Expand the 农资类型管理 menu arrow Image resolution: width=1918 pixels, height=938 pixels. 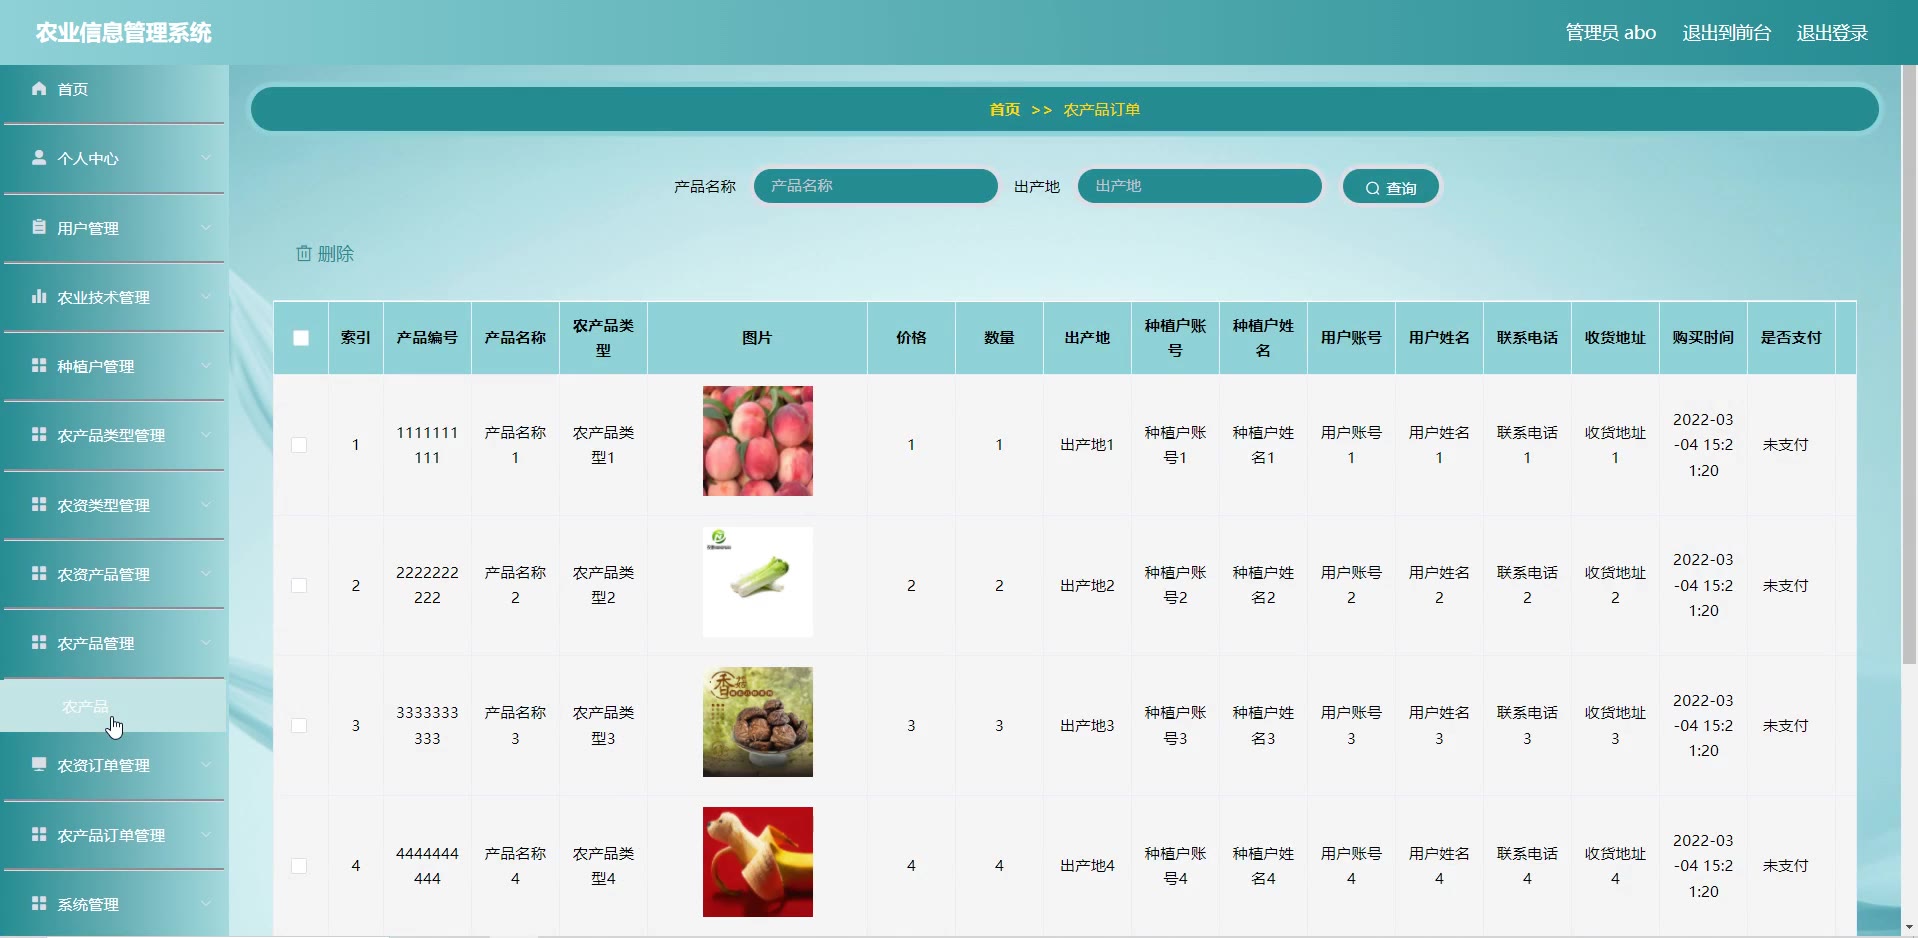pyautogui.click(x=206, y=504)
